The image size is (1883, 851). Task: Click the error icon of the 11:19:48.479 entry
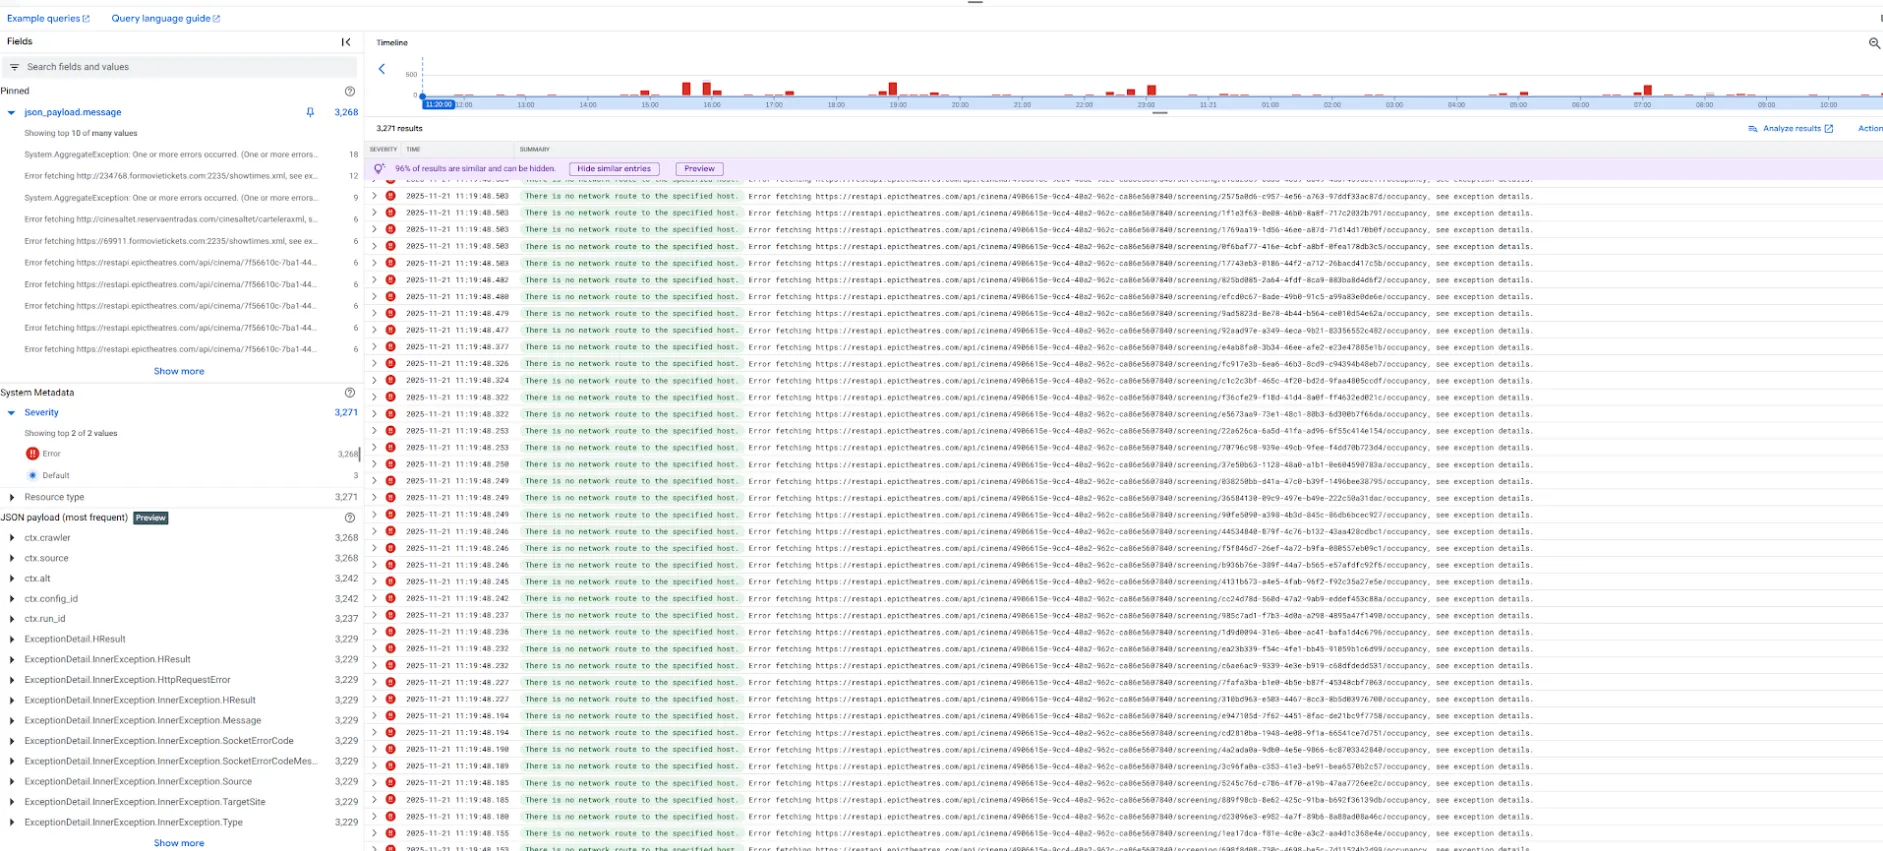pyautogui.click(x=390, y=314)
